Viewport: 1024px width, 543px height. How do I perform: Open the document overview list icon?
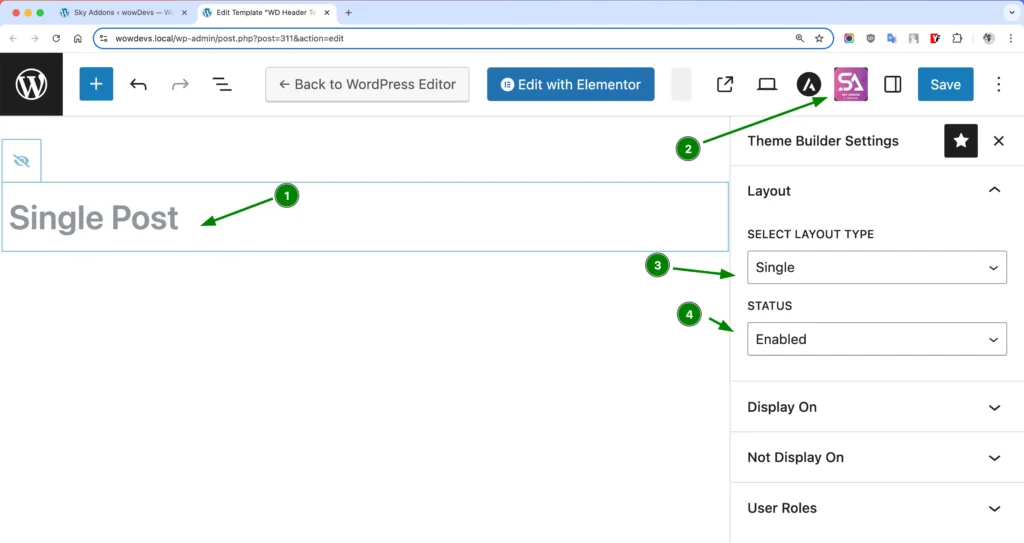222,84
